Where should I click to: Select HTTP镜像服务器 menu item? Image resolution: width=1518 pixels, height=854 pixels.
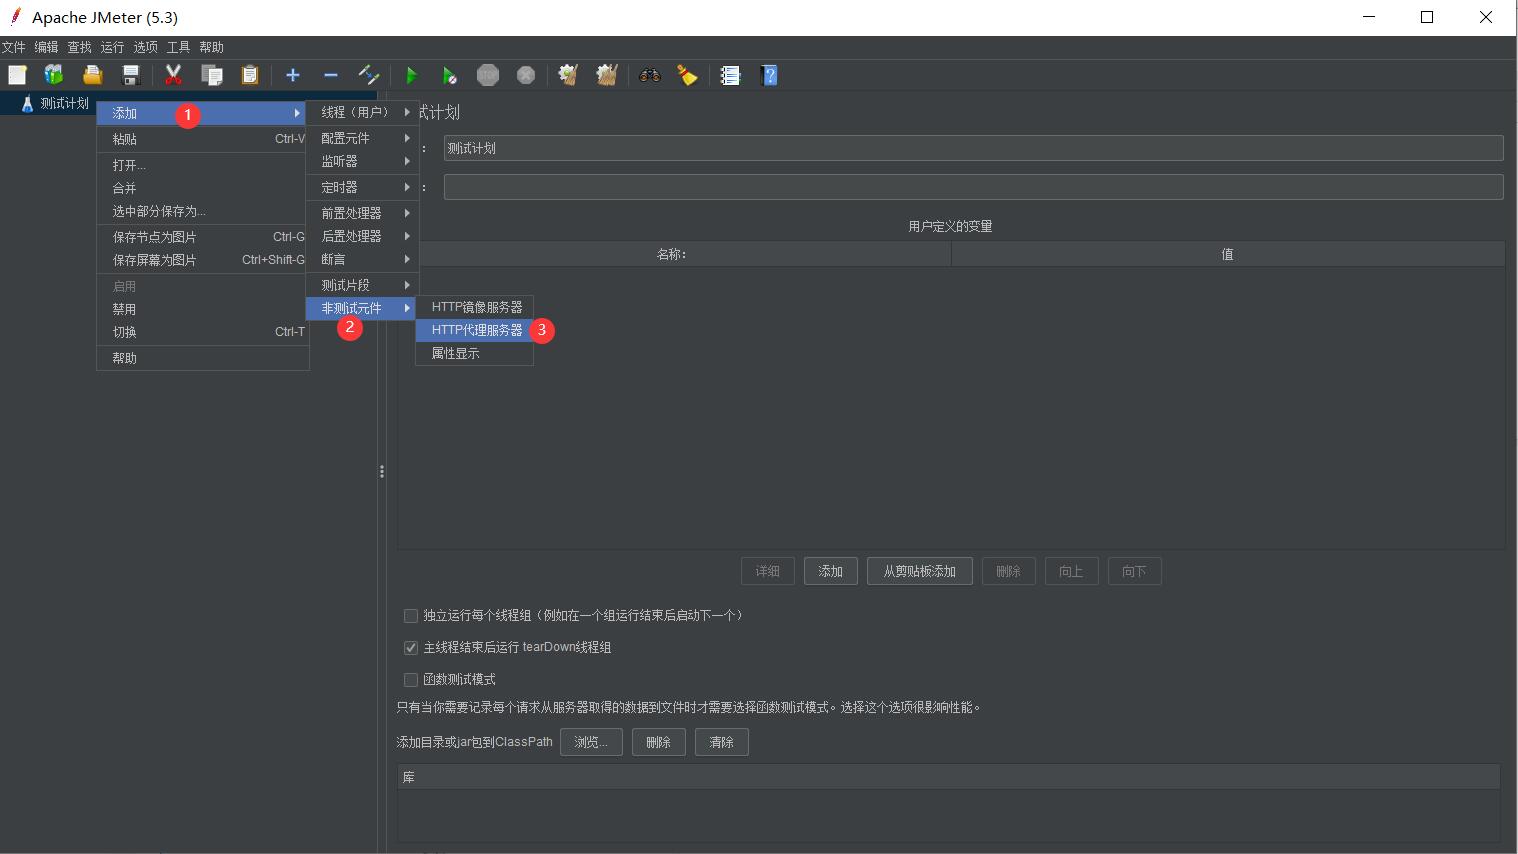tap(475, 307)
